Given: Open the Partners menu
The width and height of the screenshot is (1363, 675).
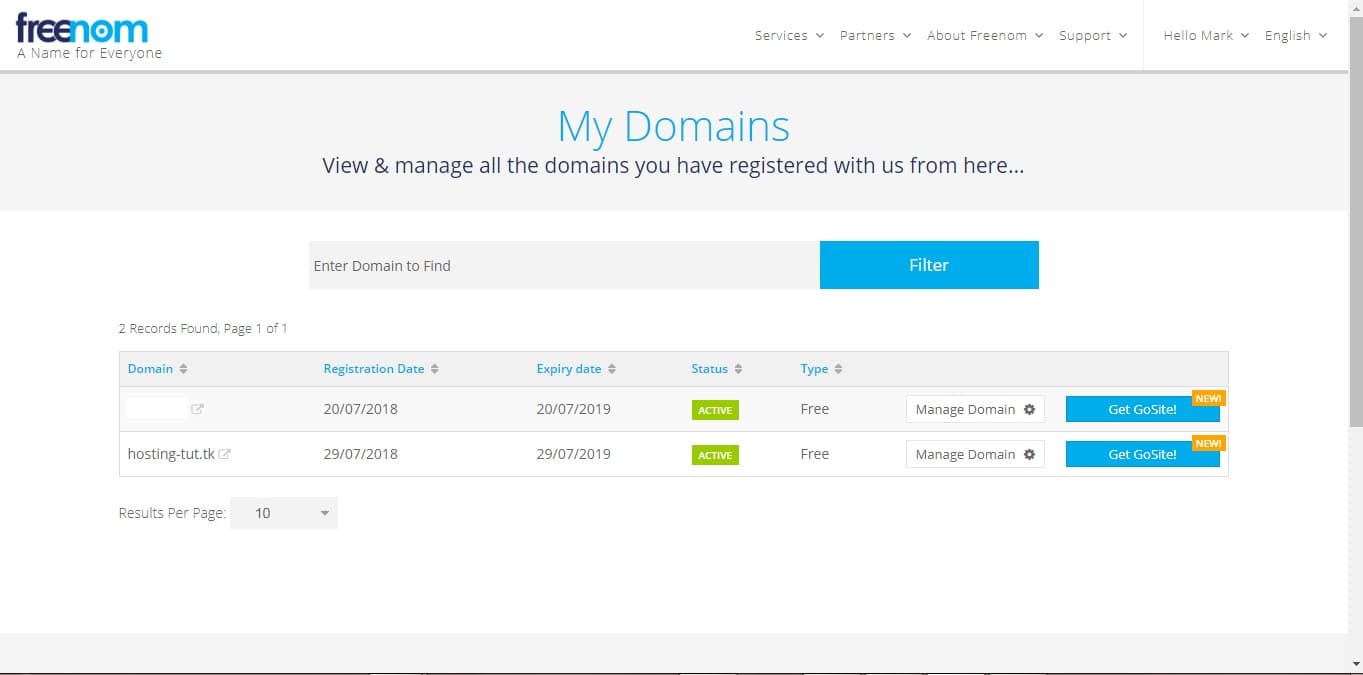Looking at the screenshot, I should tap(875, 35).
